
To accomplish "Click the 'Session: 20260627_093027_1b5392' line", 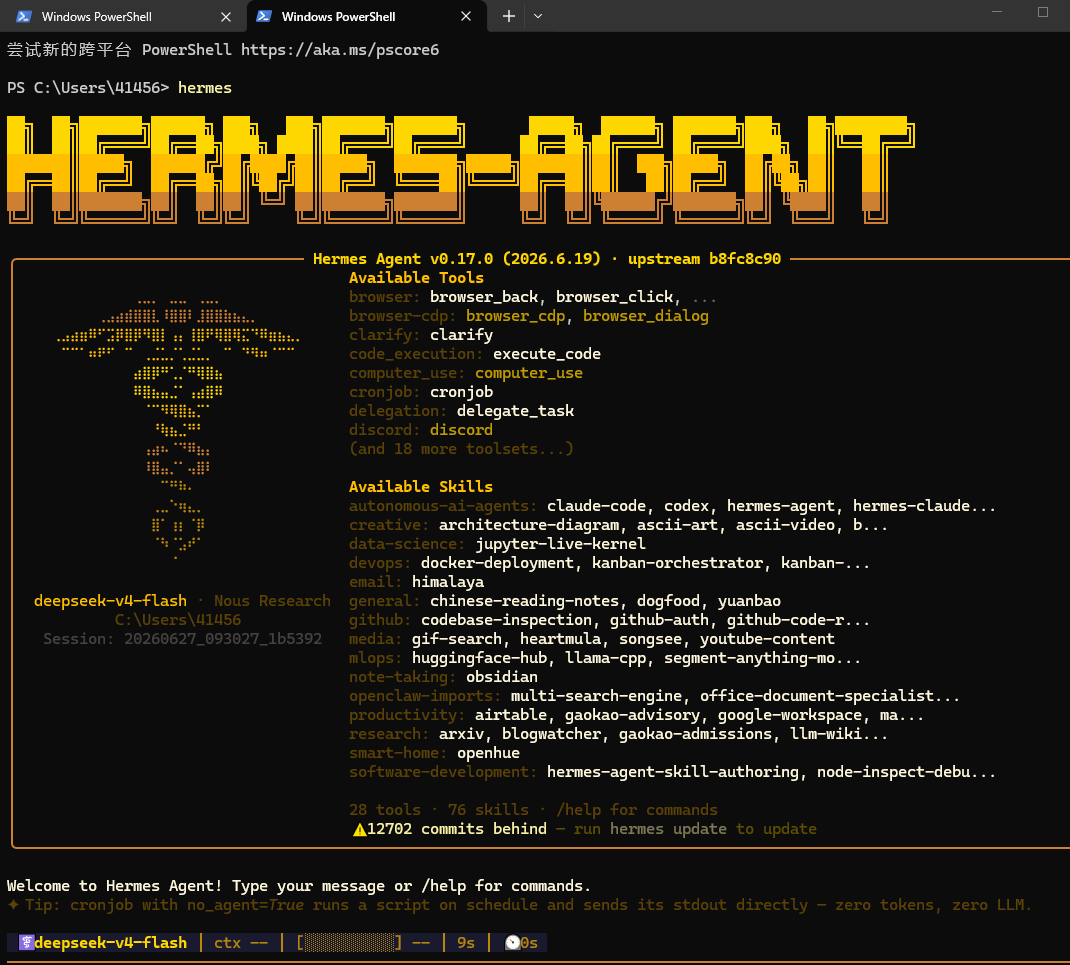I will [182, 639].
